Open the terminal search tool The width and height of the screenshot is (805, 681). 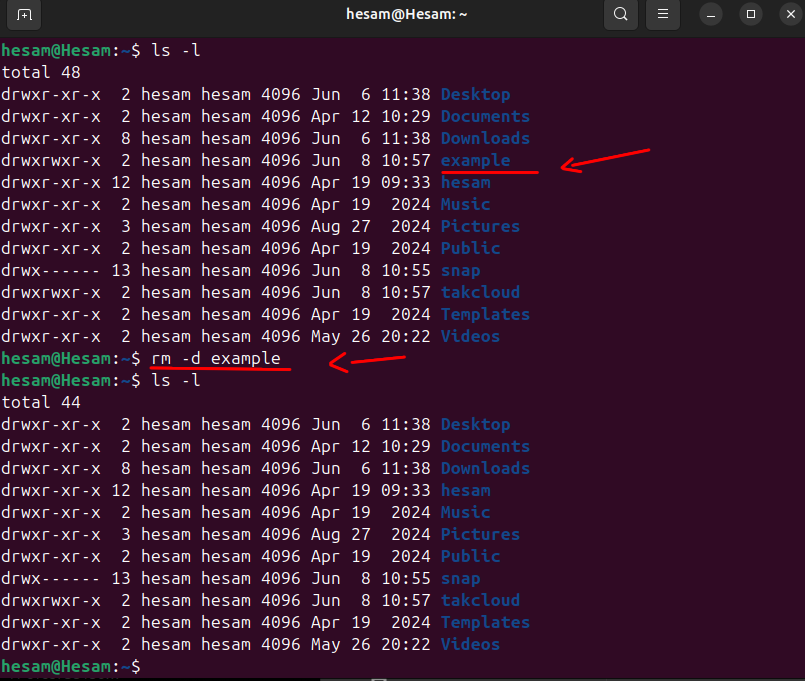tap(621, 14)
